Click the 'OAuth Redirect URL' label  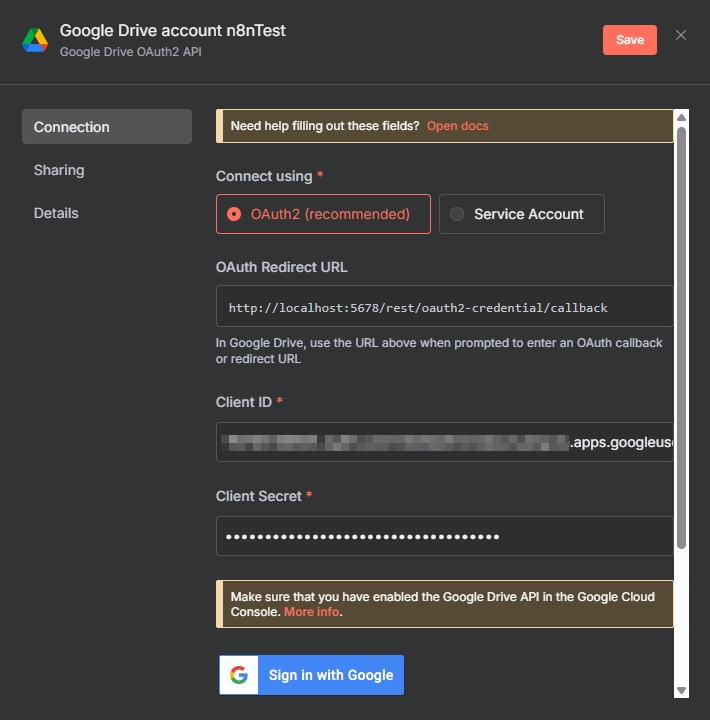[x=282, y=267]
